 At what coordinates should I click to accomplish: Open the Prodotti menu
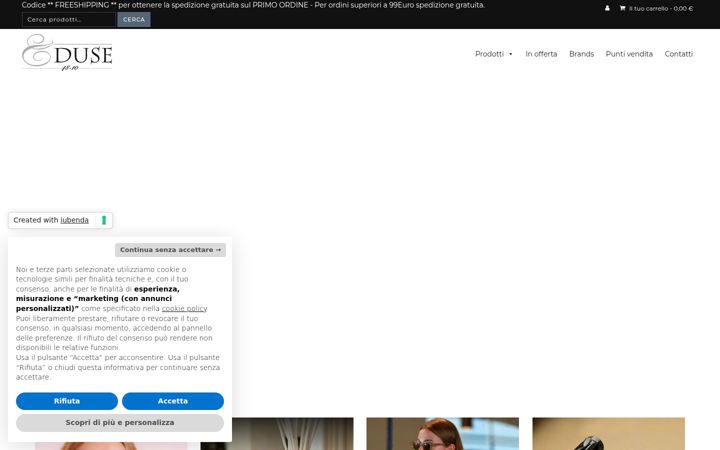coord(489,54)
